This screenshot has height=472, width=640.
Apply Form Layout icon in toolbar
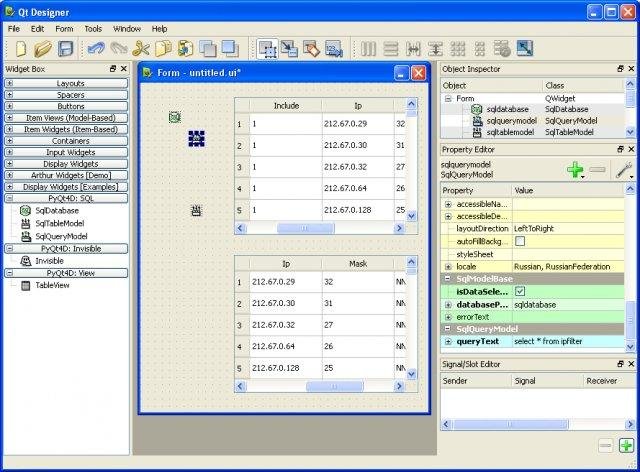[x=480, y=49]
